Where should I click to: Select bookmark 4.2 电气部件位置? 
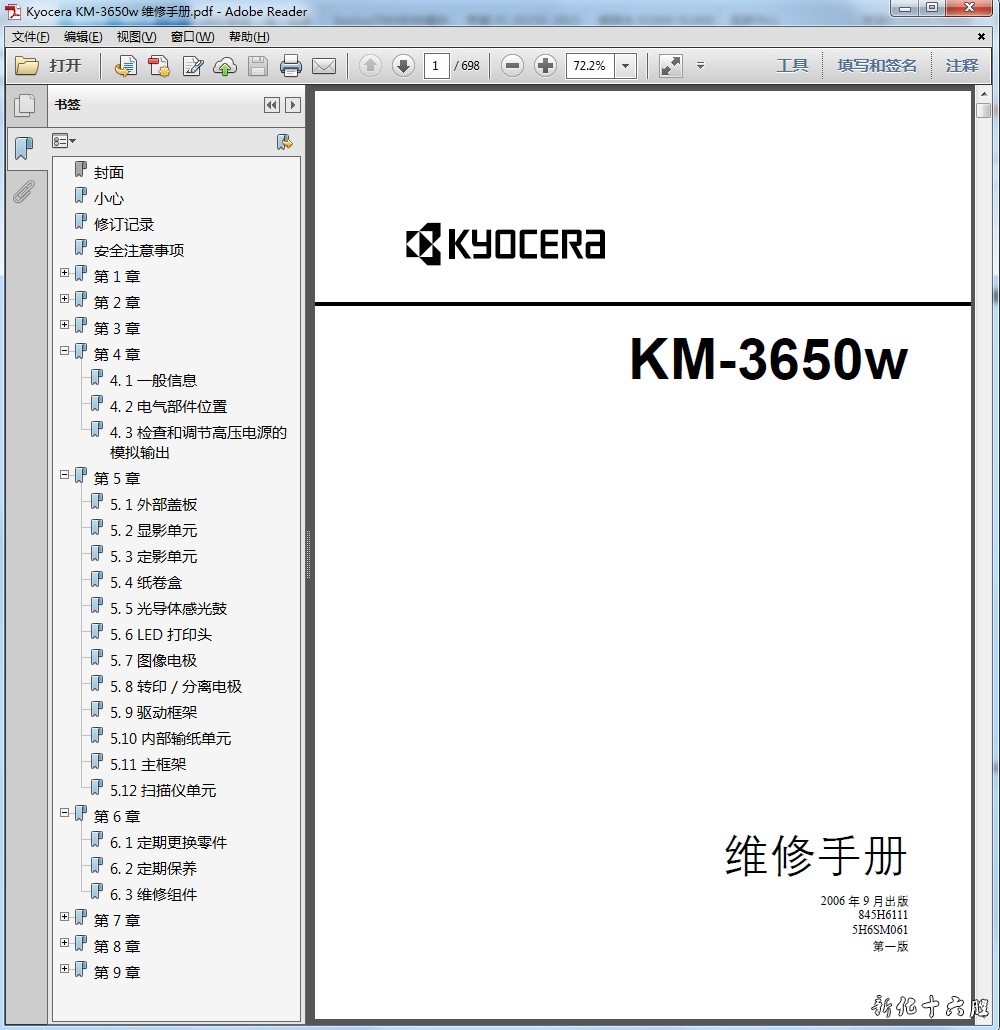pyautogui.click(x=168, y=407)
